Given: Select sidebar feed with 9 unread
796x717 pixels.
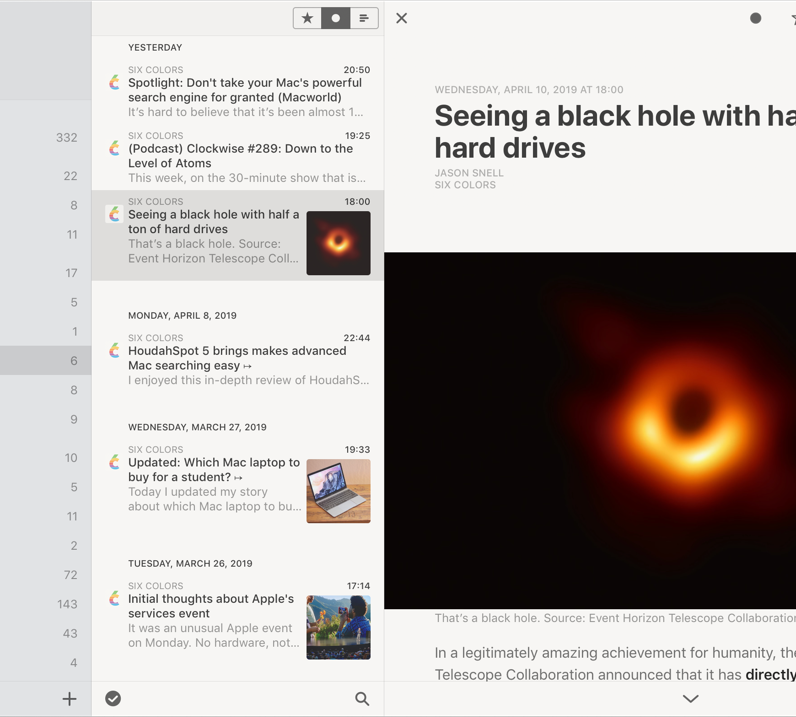Looking at the screenshot, I should click(46, 419).
